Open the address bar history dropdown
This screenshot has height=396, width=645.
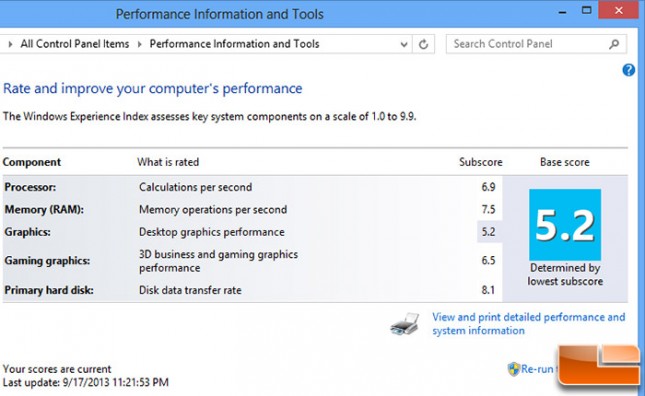click(404, 44)
